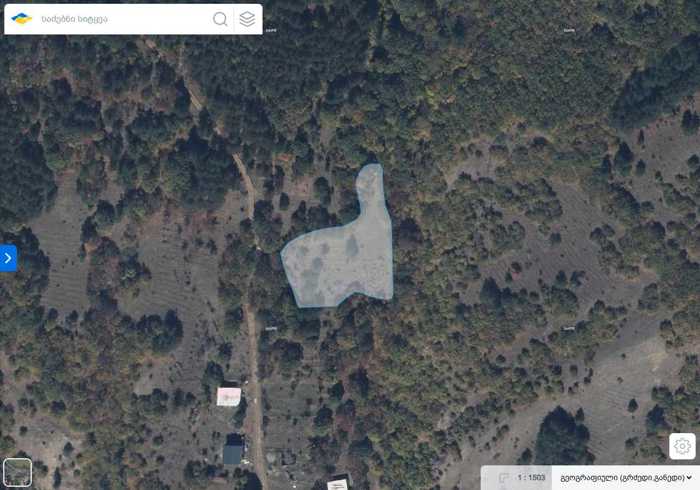Screen dimensions: 700x490
Task: Click the small map label below the parcel
Action: [x=271, y=328]
